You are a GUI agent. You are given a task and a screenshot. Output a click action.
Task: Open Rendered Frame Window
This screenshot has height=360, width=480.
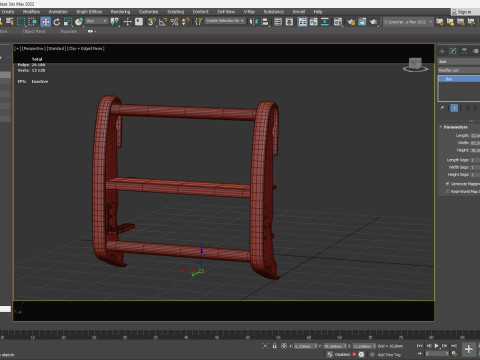(x=362, y=22)
